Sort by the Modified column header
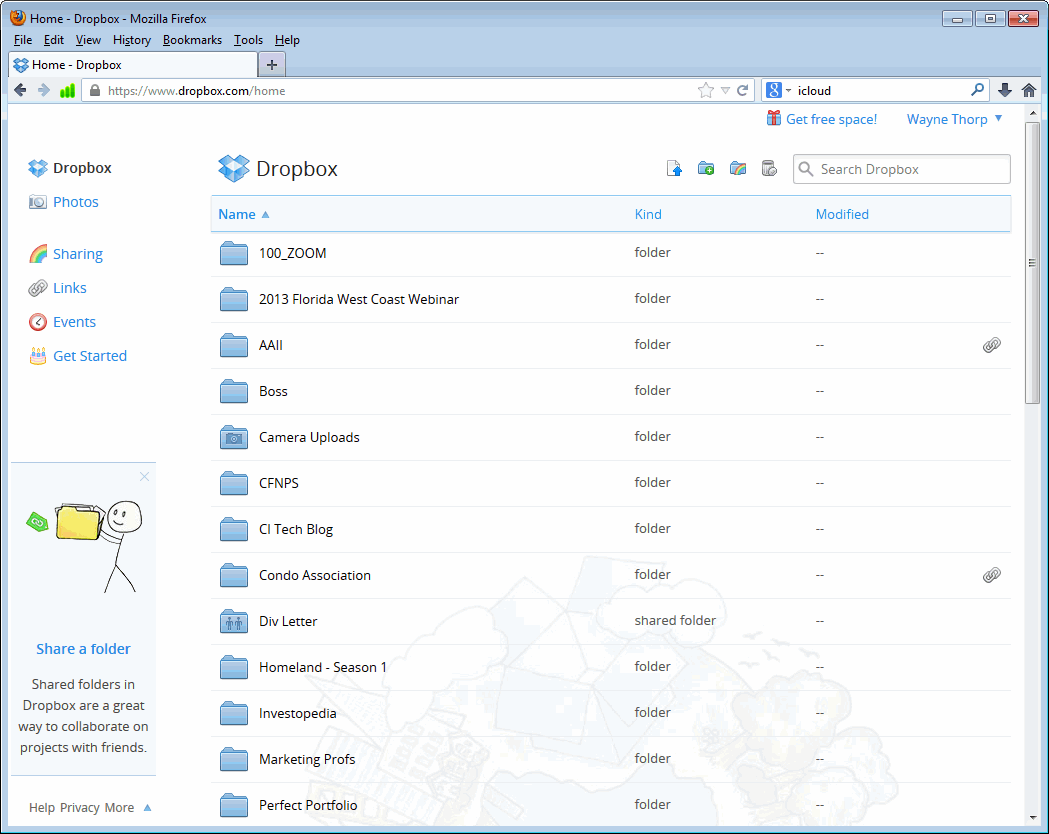The height and width of the screenshot is (834, 1049). coord(842,215)
